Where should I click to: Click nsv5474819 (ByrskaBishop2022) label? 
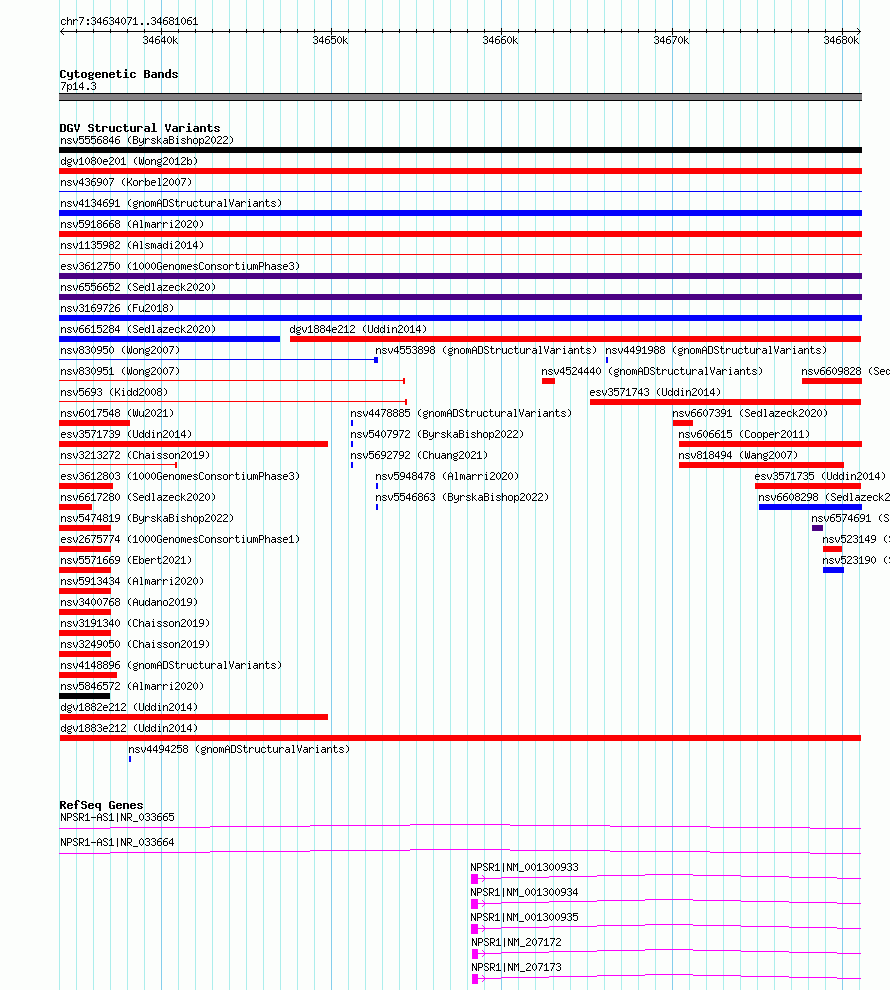[x=146, y=518]
